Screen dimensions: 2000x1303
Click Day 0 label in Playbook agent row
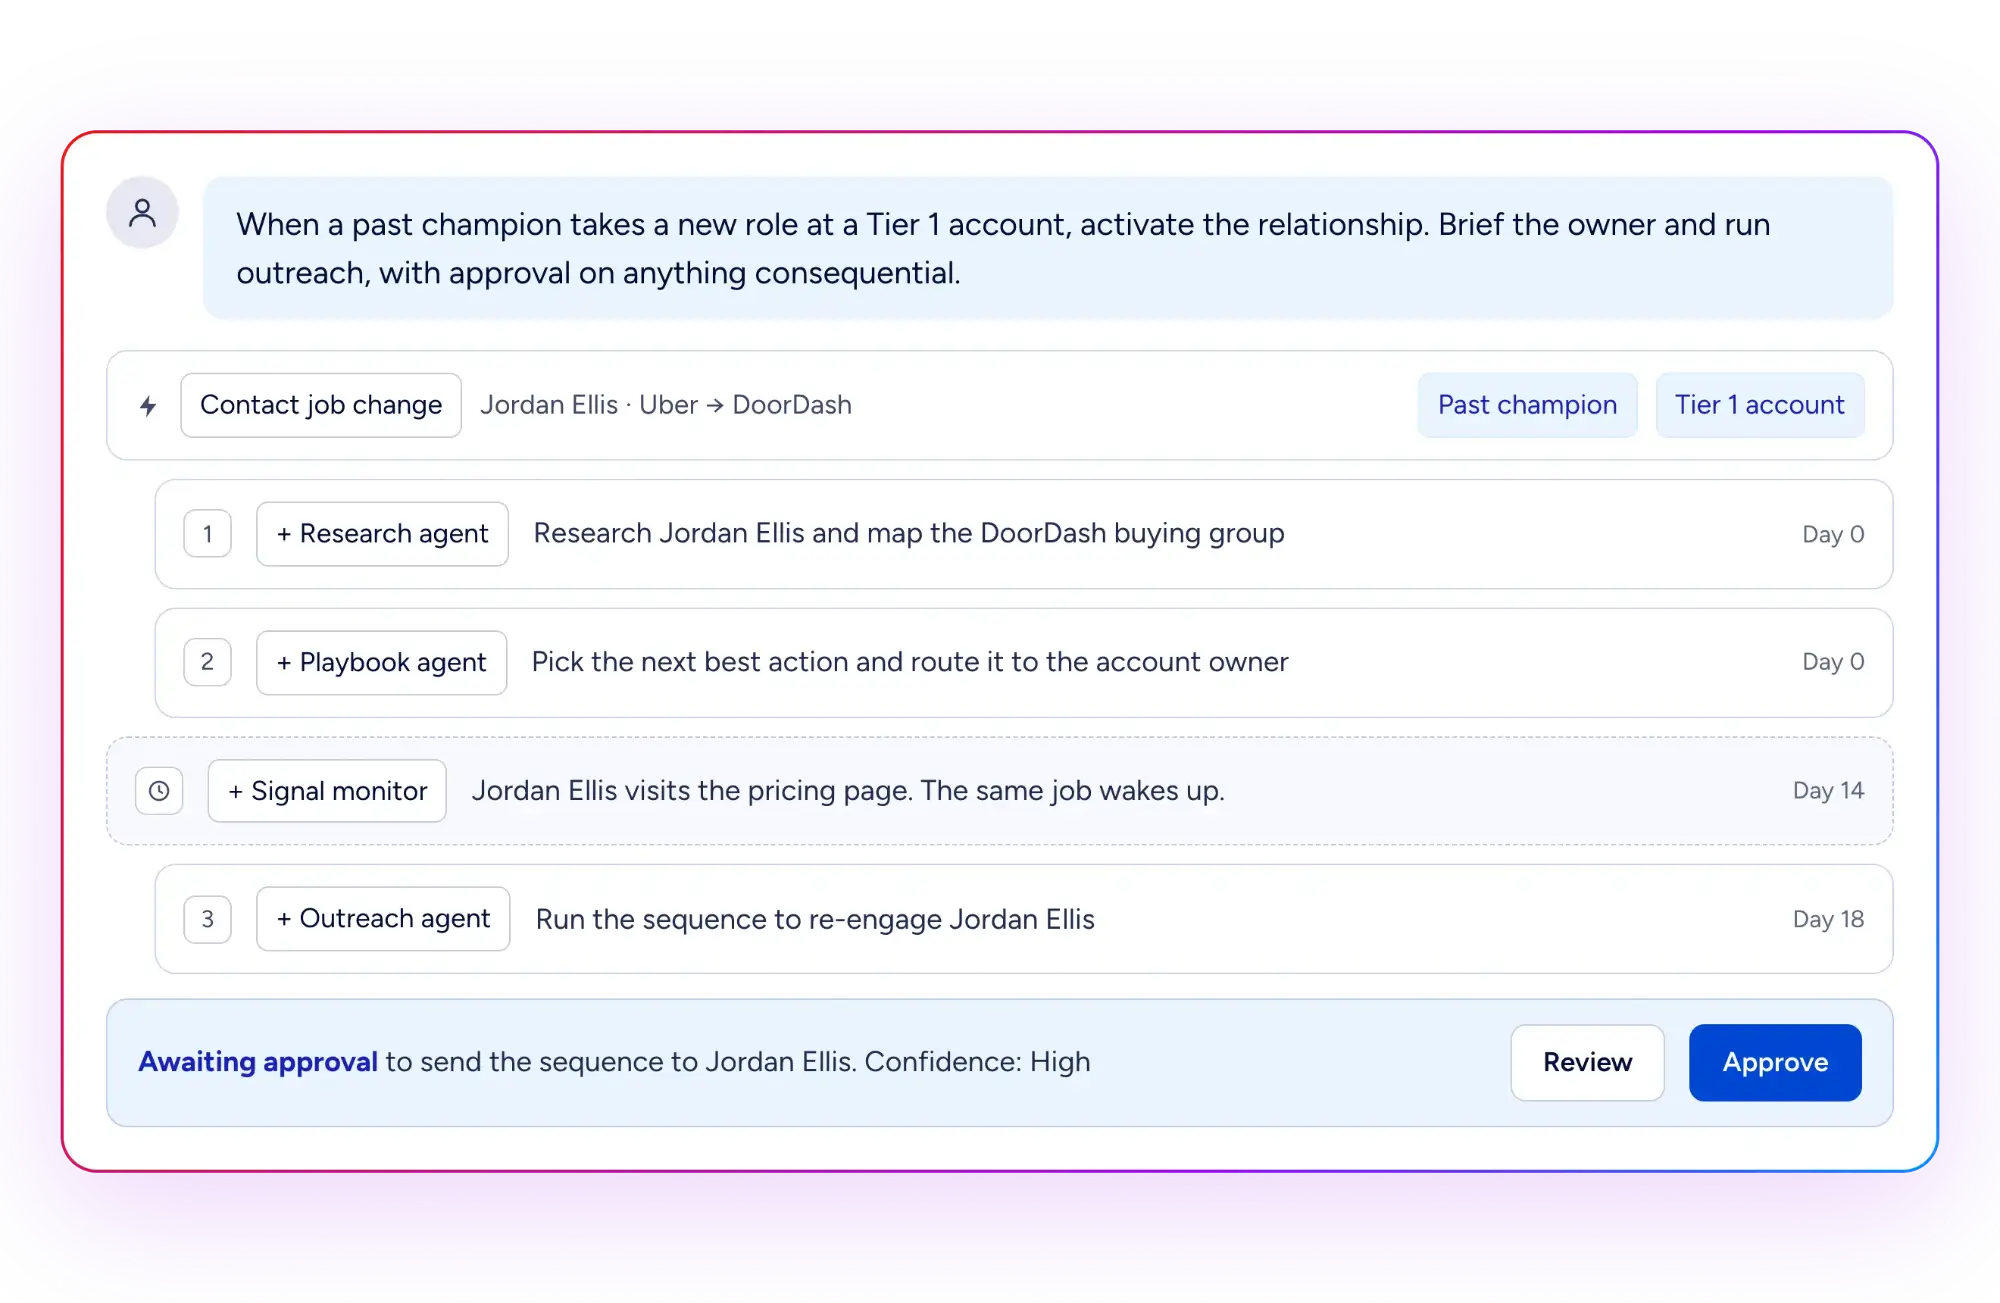tap(1833, 662)
